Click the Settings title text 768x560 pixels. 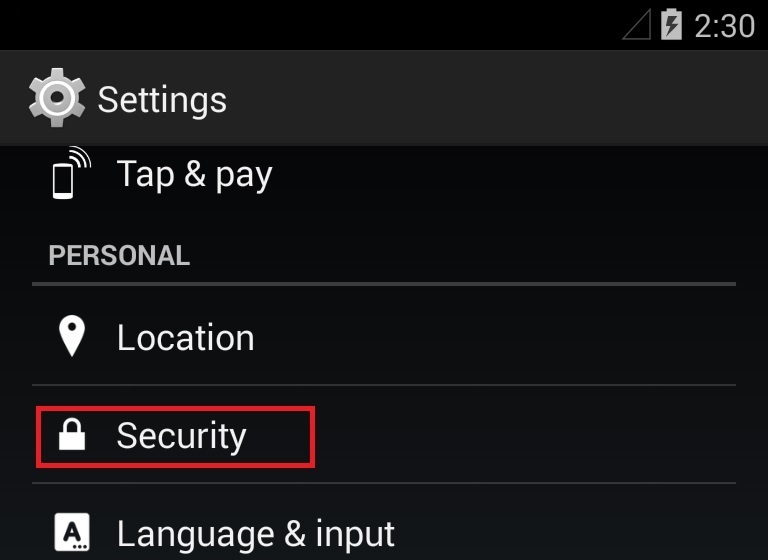click(162, 100)
